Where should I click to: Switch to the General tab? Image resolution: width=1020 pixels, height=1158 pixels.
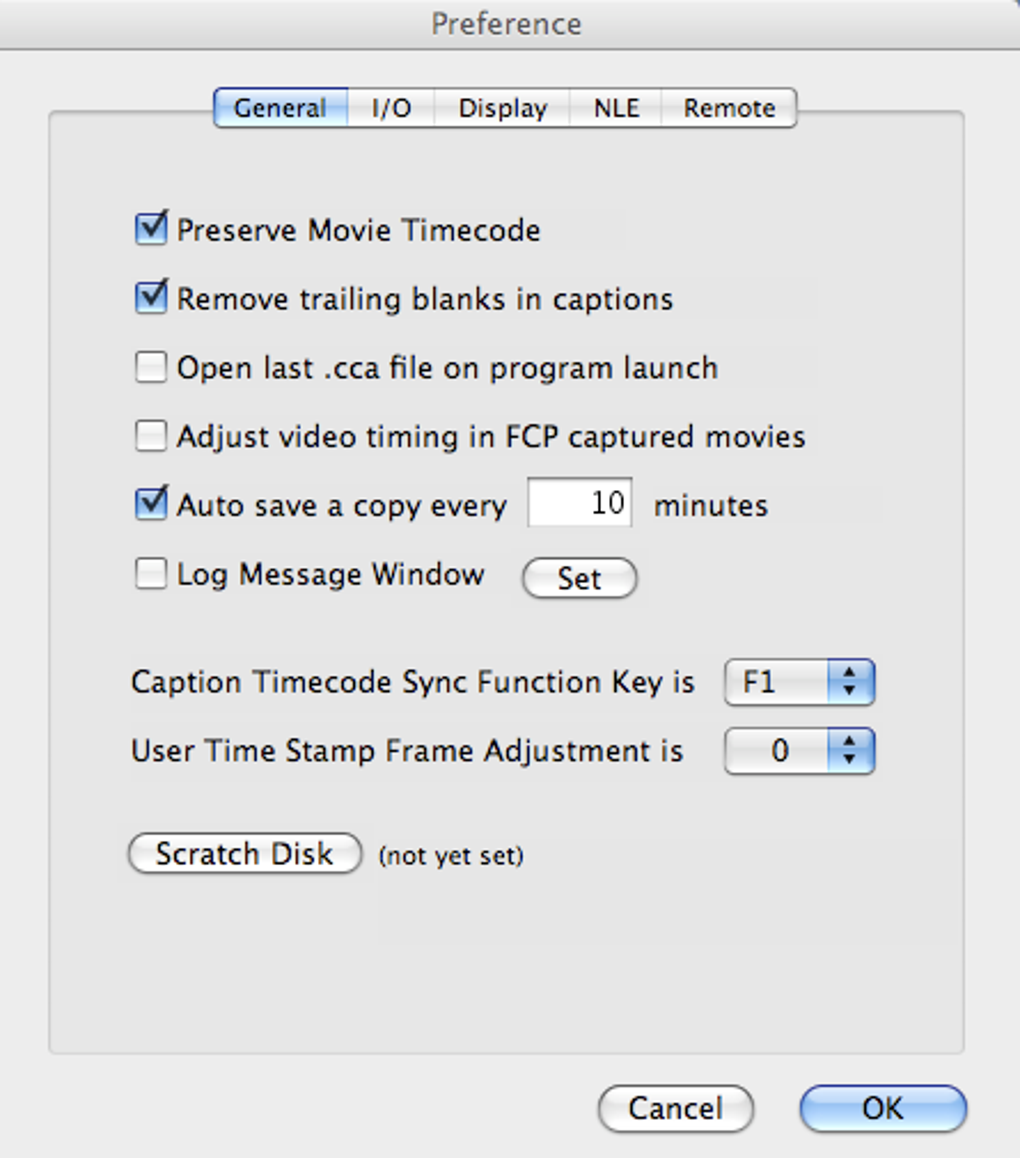tap(280, 108)
